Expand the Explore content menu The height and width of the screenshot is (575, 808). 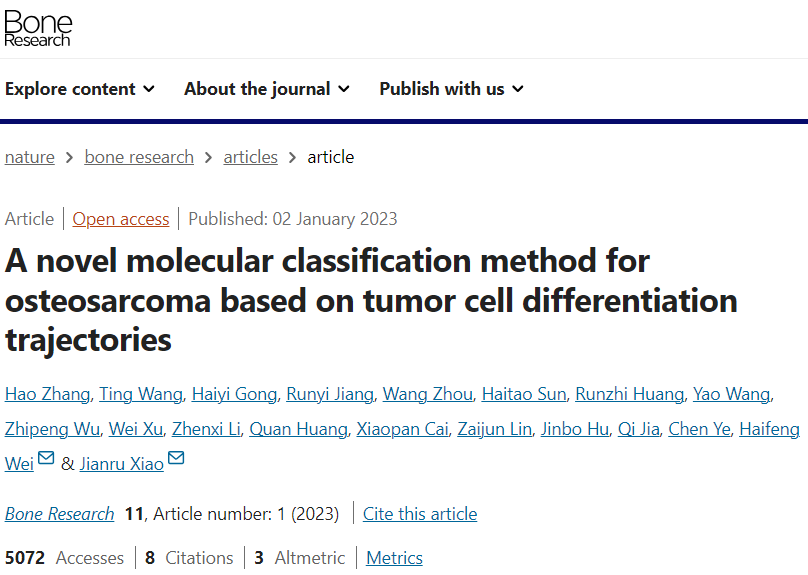coord(80,89)
